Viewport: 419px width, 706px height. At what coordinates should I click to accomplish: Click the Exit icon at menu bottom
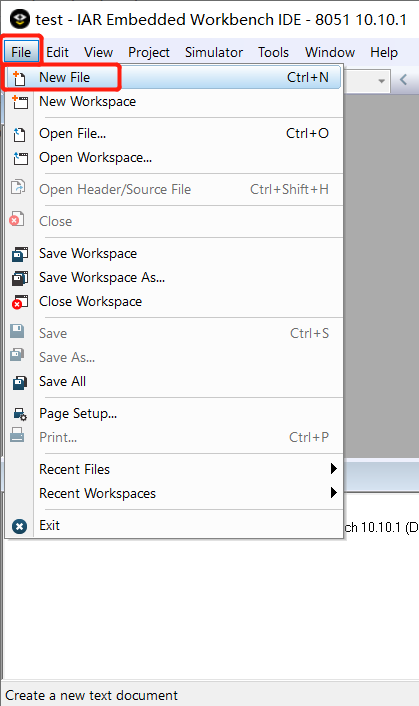click(x=19, y=526)
